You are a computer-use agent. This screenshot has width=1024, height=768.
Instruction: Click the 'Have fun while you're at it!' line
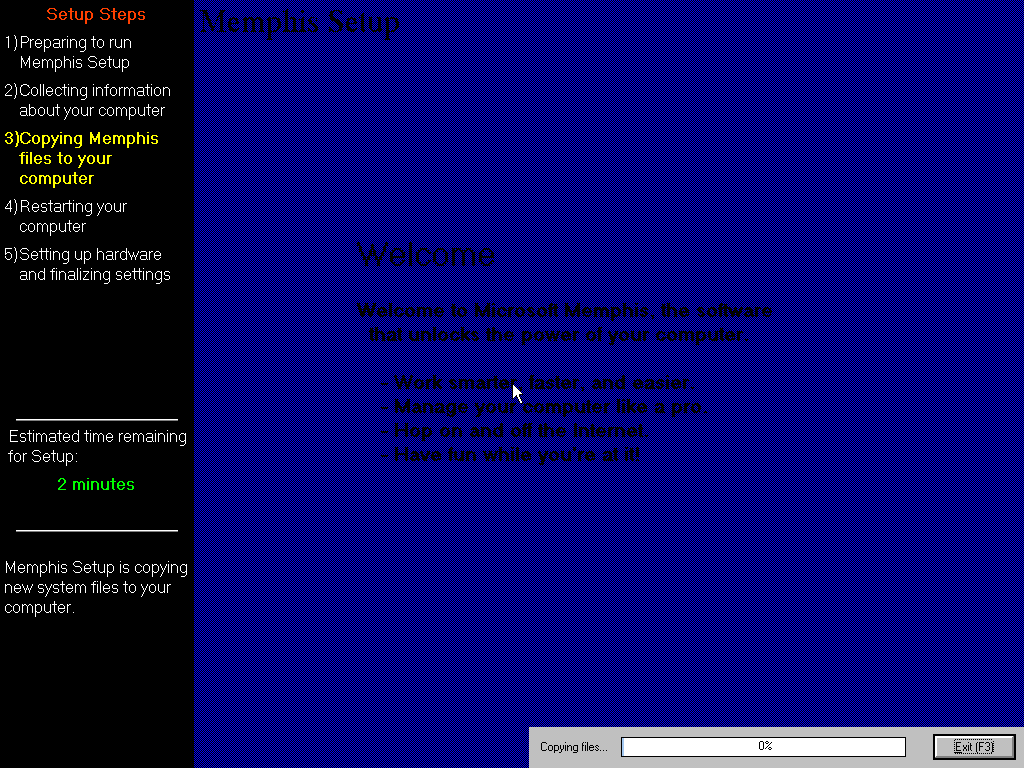(510, 455)
